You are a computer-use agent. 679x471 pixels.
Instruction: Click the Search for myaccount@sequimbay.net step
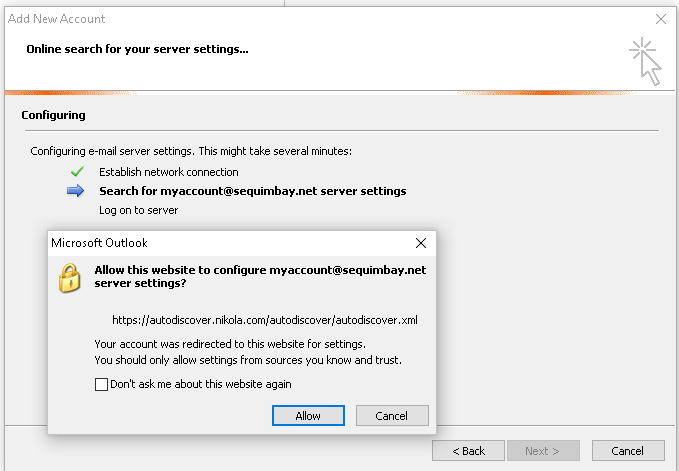[x=252, y=191]
